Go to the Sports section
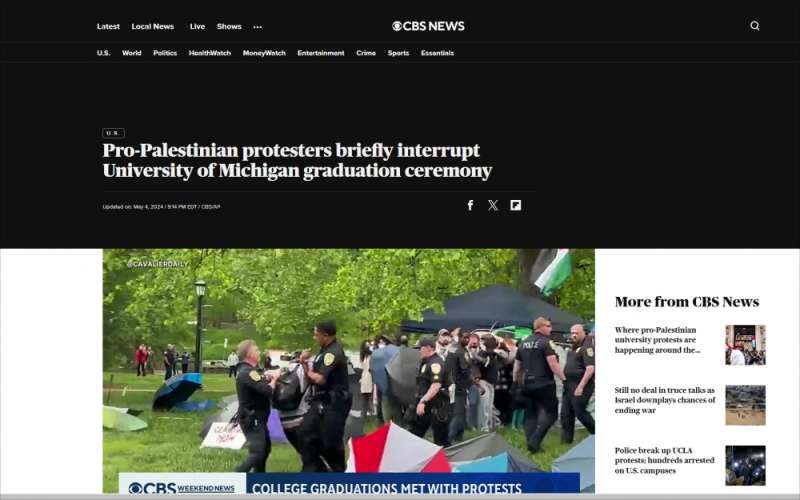 (x=398, y=53)
